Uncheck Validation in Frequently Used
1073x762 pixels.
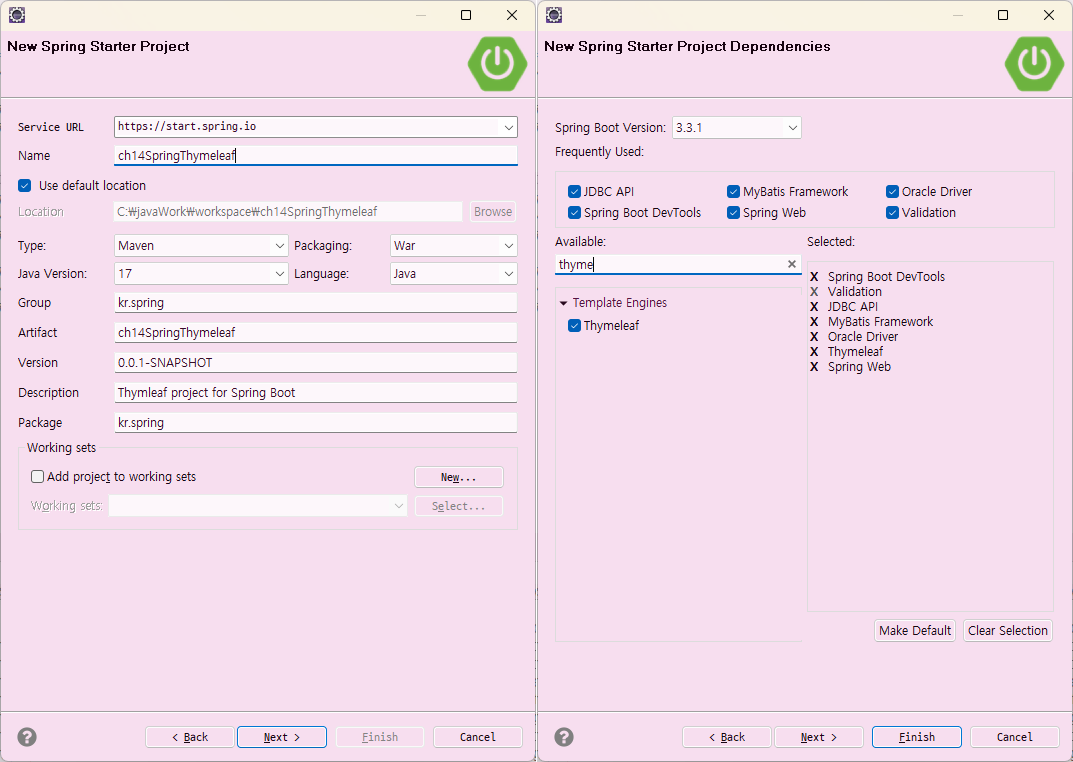tap(892, 213)
